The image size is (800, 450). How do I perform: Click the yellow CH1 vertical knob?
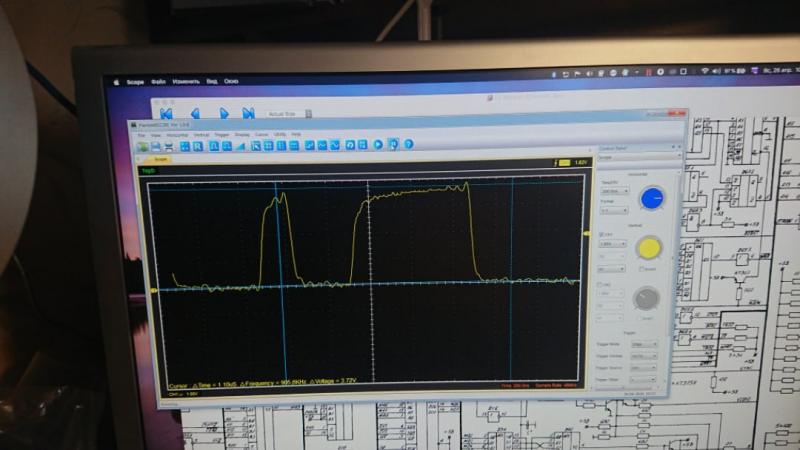tap(648, 249)
